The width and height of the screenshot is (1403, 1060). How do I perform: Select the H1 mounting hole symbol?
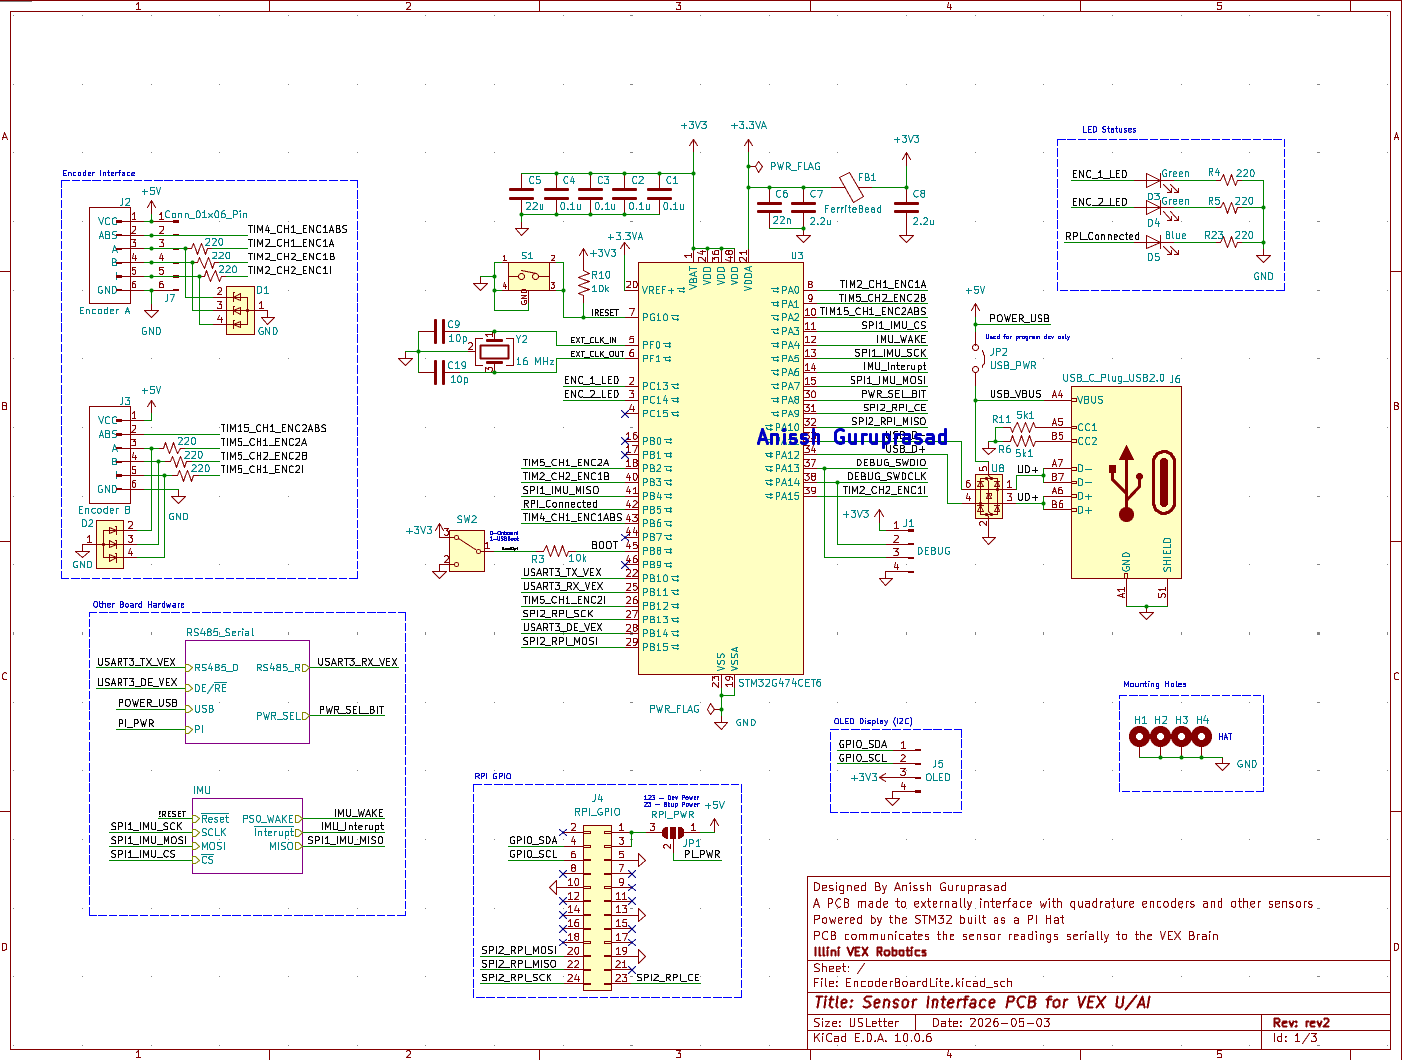(1139, 737)
